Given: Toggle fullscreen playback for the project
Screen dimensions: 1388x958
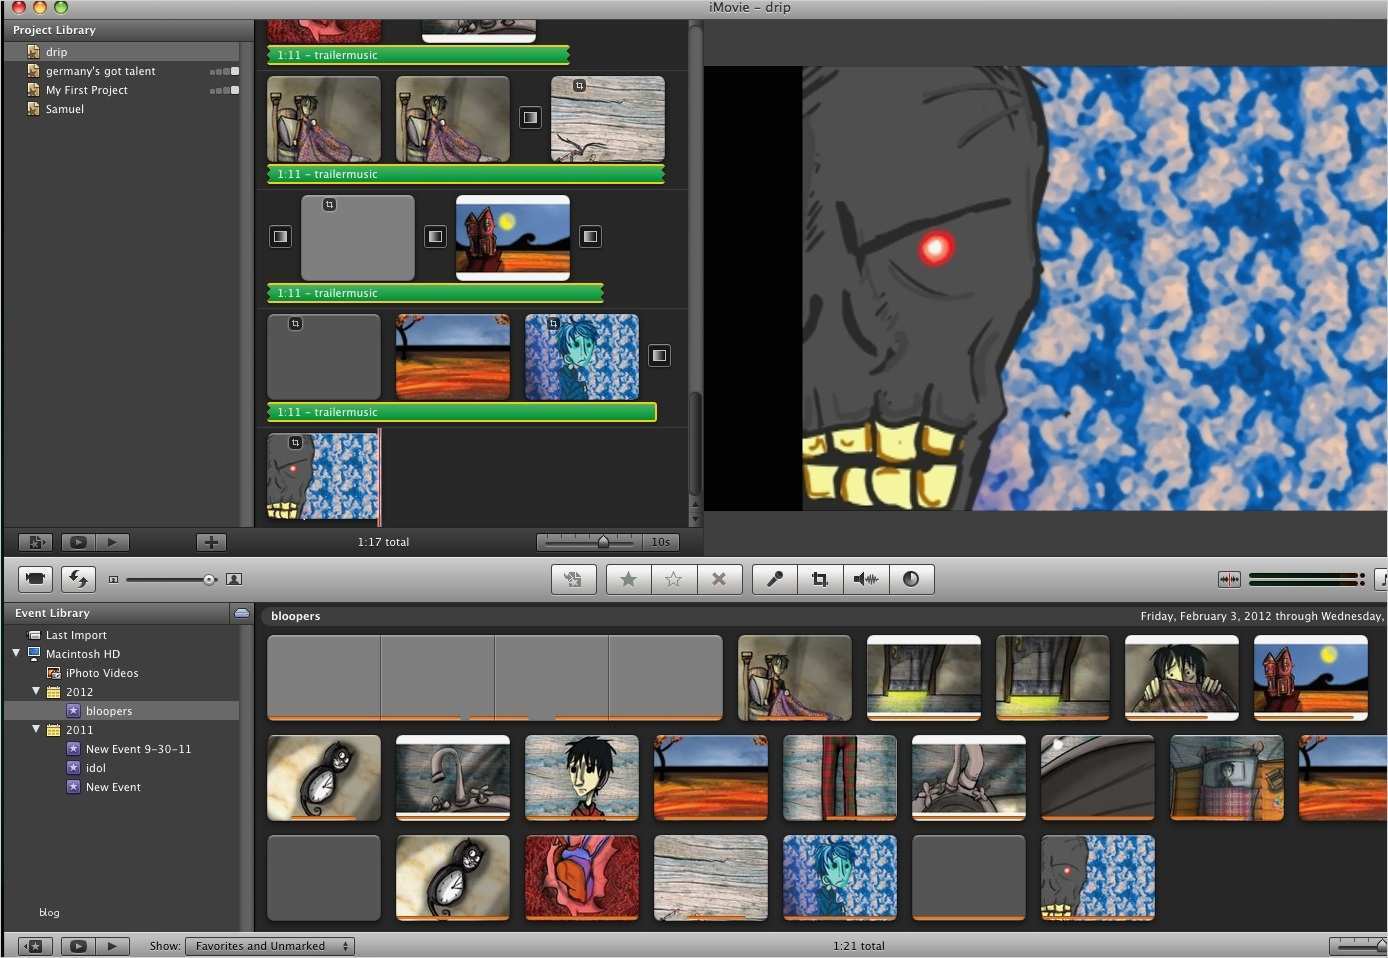Looking at the screenshot, I should click(78, 541).
